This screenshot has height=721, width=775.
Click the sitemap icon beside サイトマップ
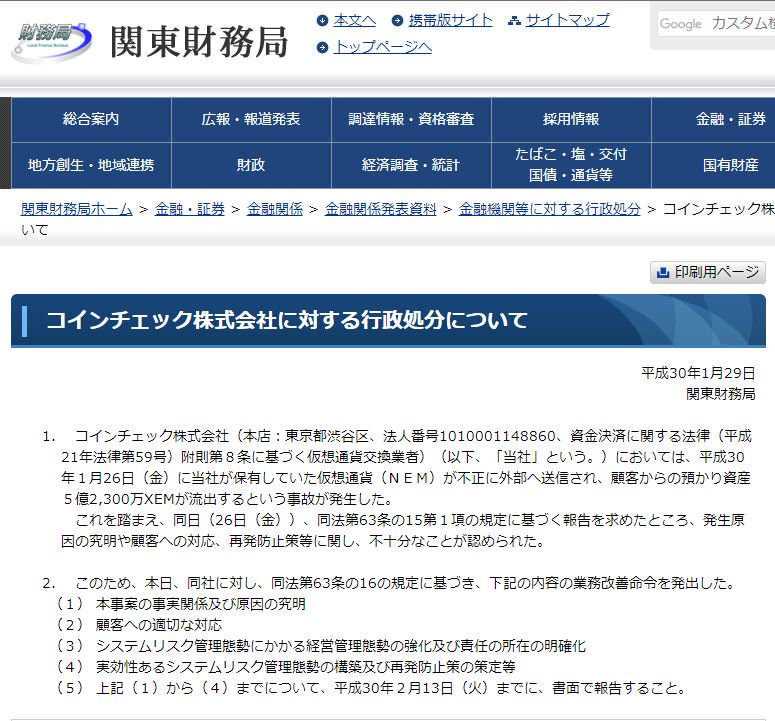pos(514,21)
